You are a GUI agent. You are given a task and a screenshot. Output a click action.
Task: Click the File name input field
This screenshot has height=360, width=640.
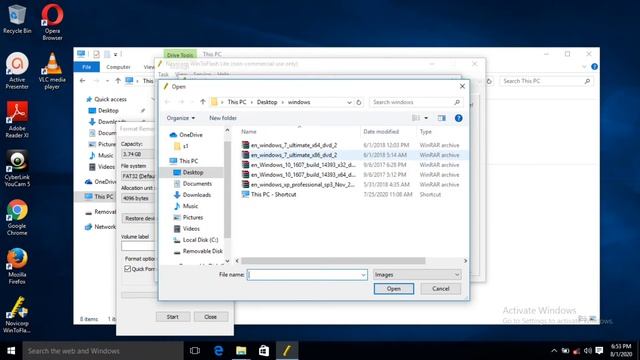(304, 275)
